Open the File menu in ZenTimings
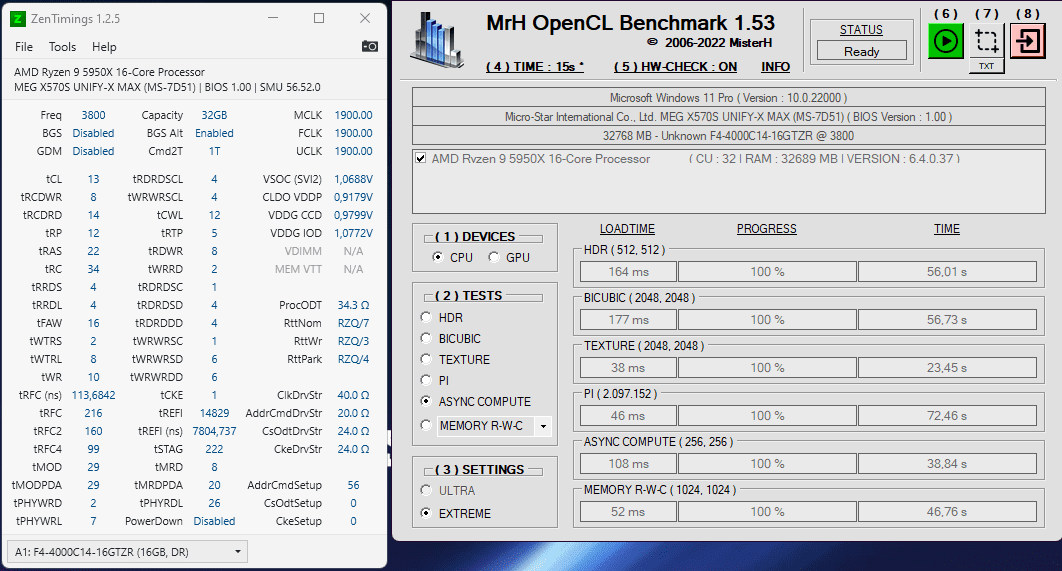 pyautogui.click(x=24, y=47)
